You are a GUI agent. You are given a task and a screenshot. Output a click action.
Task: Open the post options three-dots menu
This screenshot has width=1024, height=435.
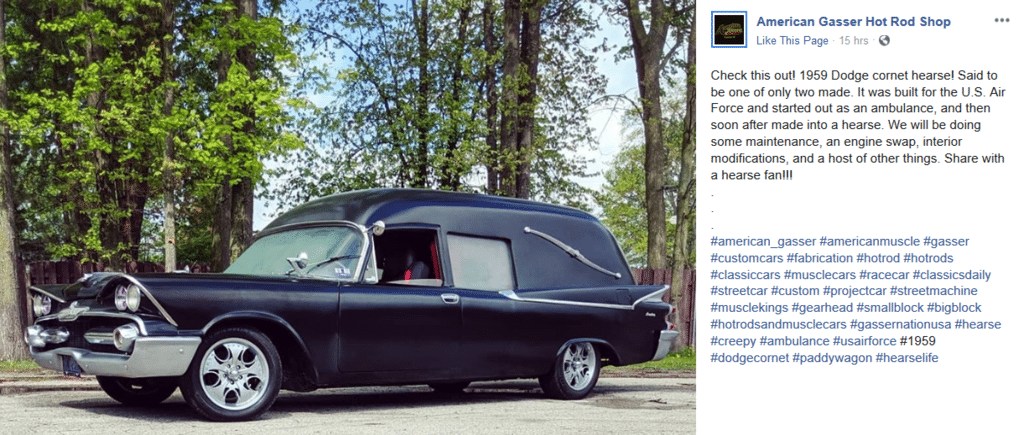1002,20
